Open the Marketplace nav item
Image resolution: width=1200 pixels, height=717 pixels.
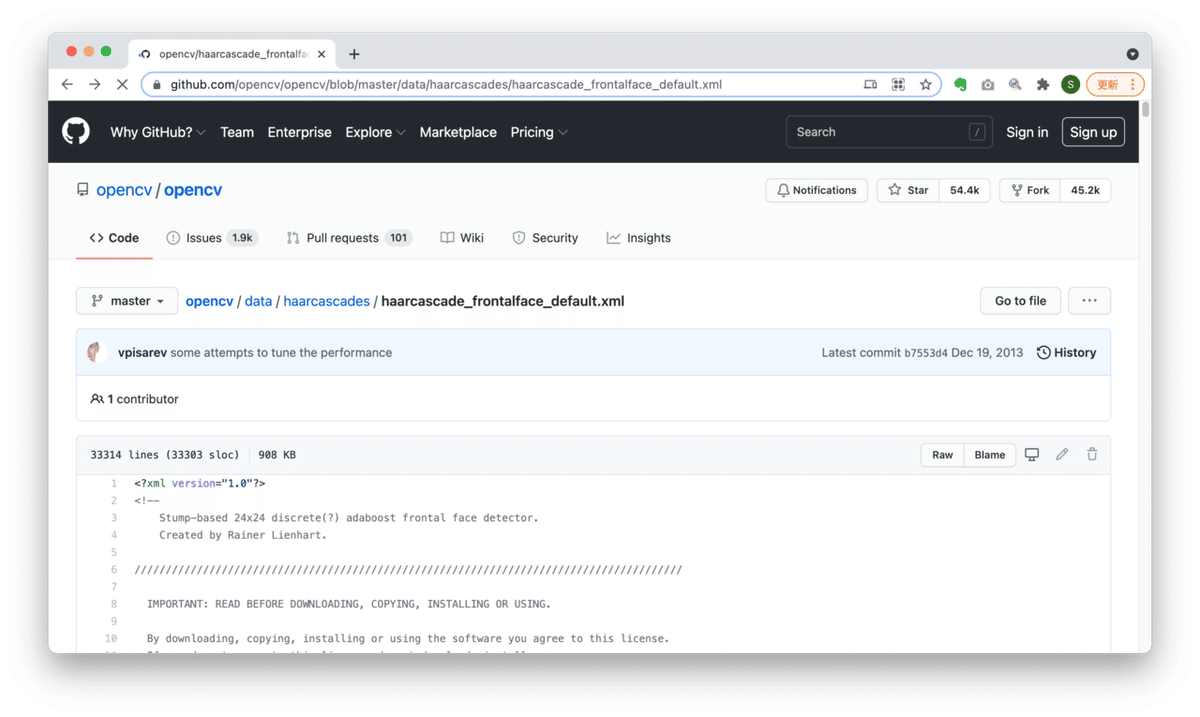coord(458,132)
